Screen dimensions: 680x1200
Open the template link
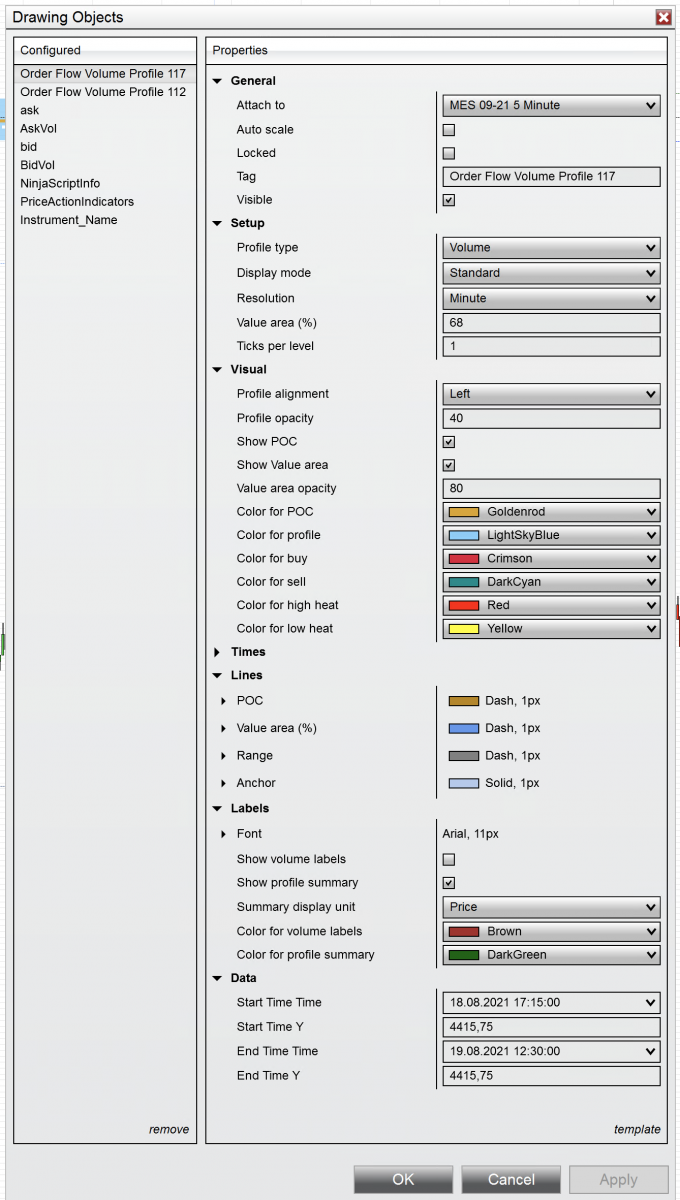click(x=637, y=1129)
